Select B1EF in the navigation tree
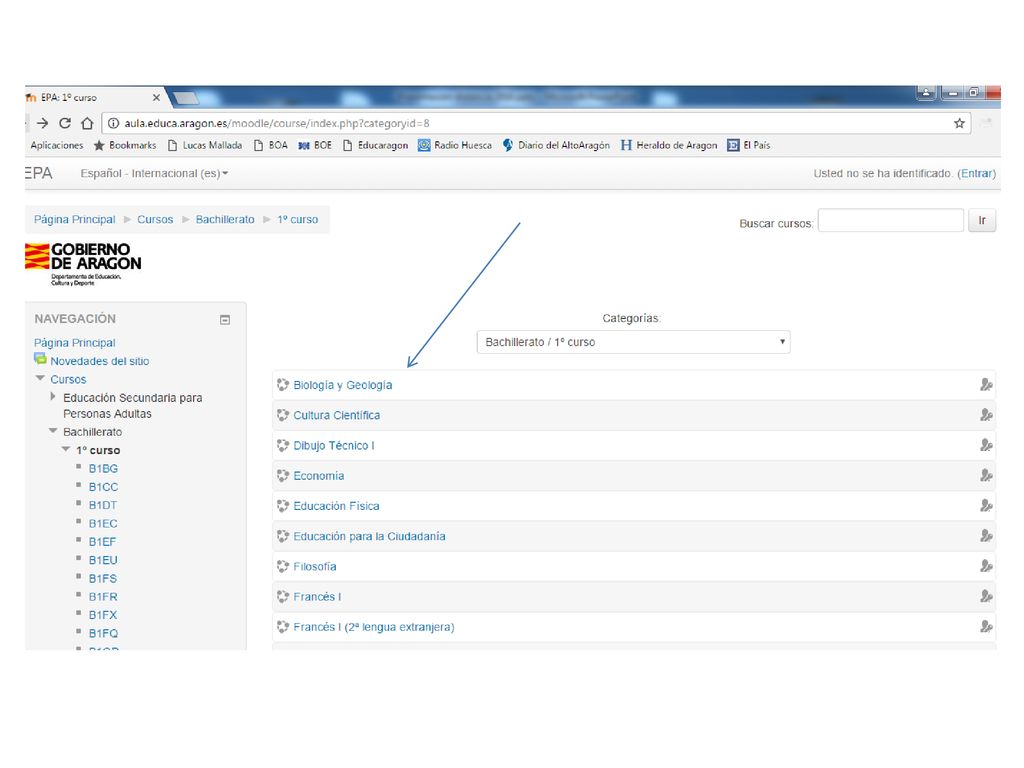 point(103,541)
